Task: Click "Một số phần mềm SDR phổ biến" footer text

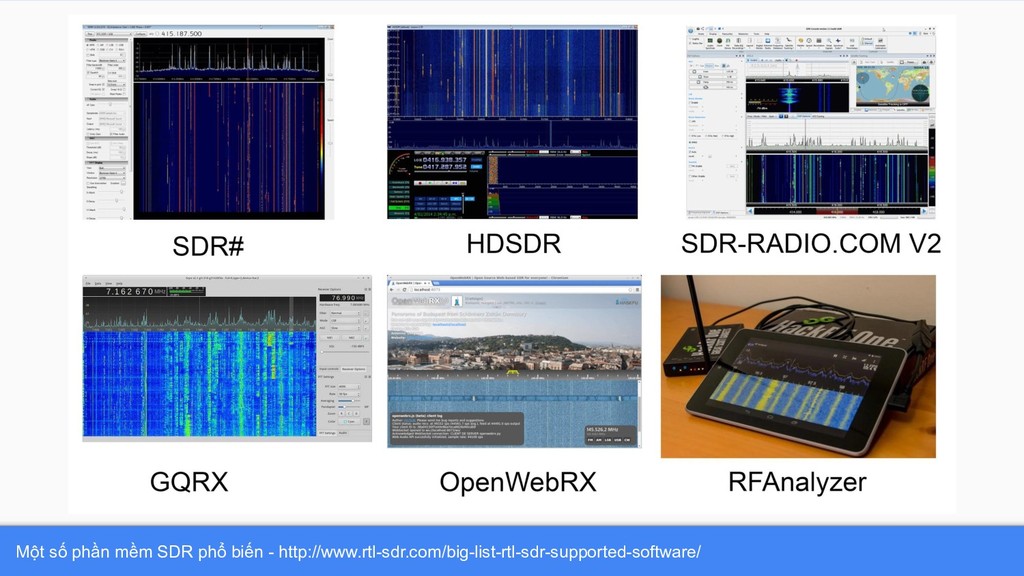Action: (139, 552)
